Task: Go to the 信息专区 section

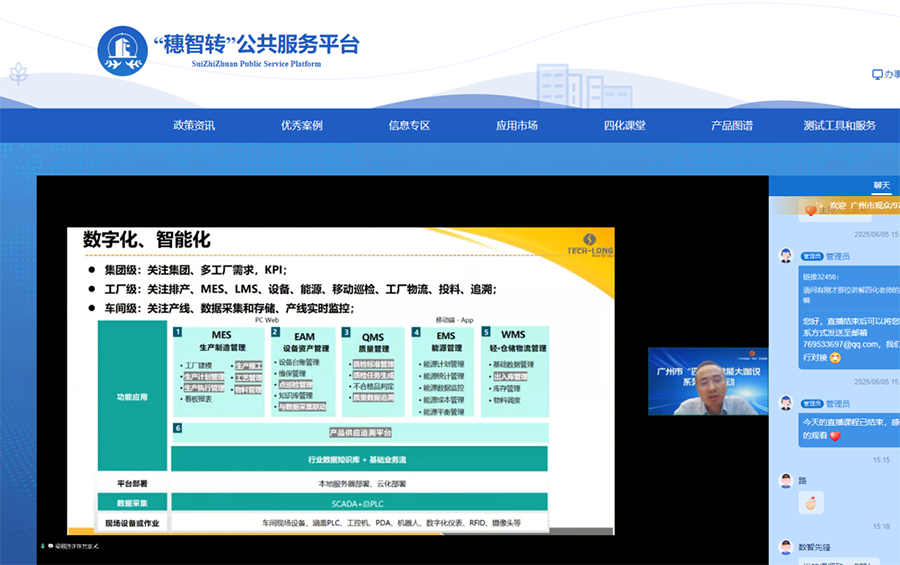Action: pos(409,125)
